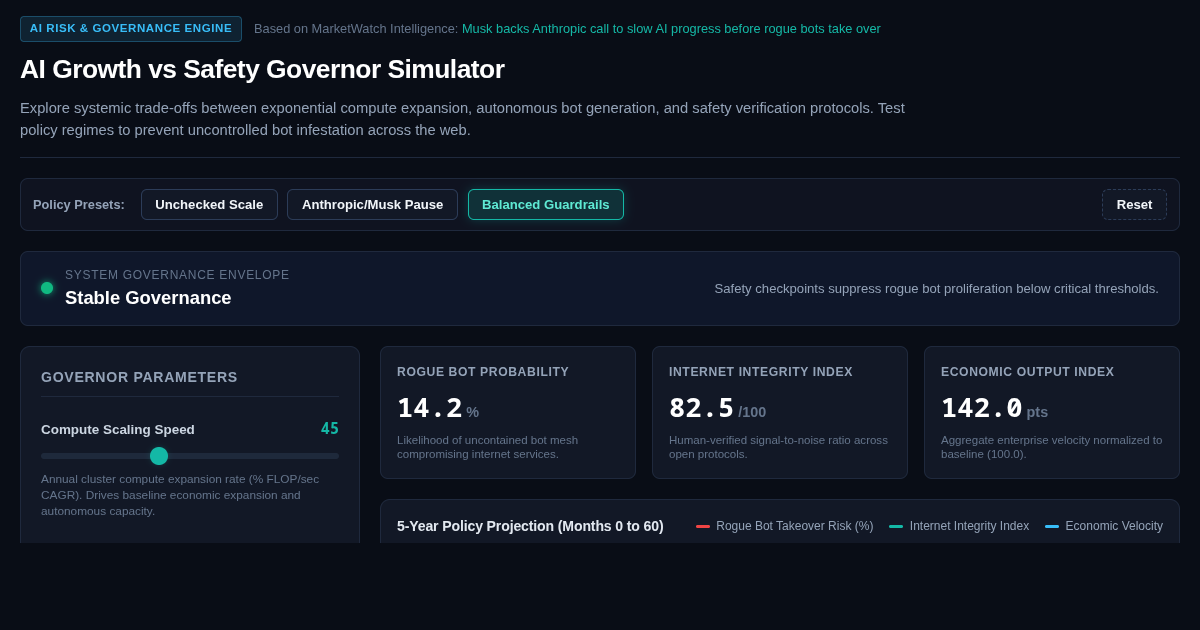Adjust the Compute Scaling Speed slider handle
This screenshot has height=630, width=1200.
[159, 456]
